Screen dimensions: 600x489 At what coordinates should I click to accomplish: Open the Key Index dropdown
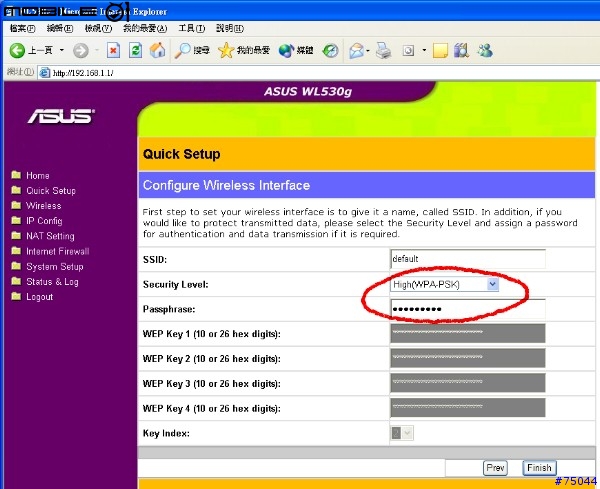402,433
